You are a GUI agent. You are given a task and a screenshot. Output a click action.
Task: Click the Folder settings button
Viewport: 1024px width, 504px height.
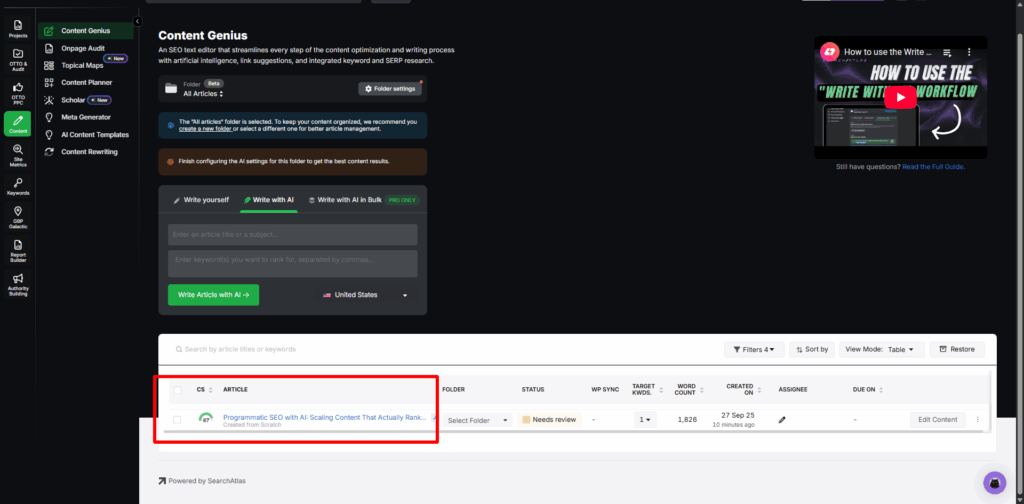(390, 89)
